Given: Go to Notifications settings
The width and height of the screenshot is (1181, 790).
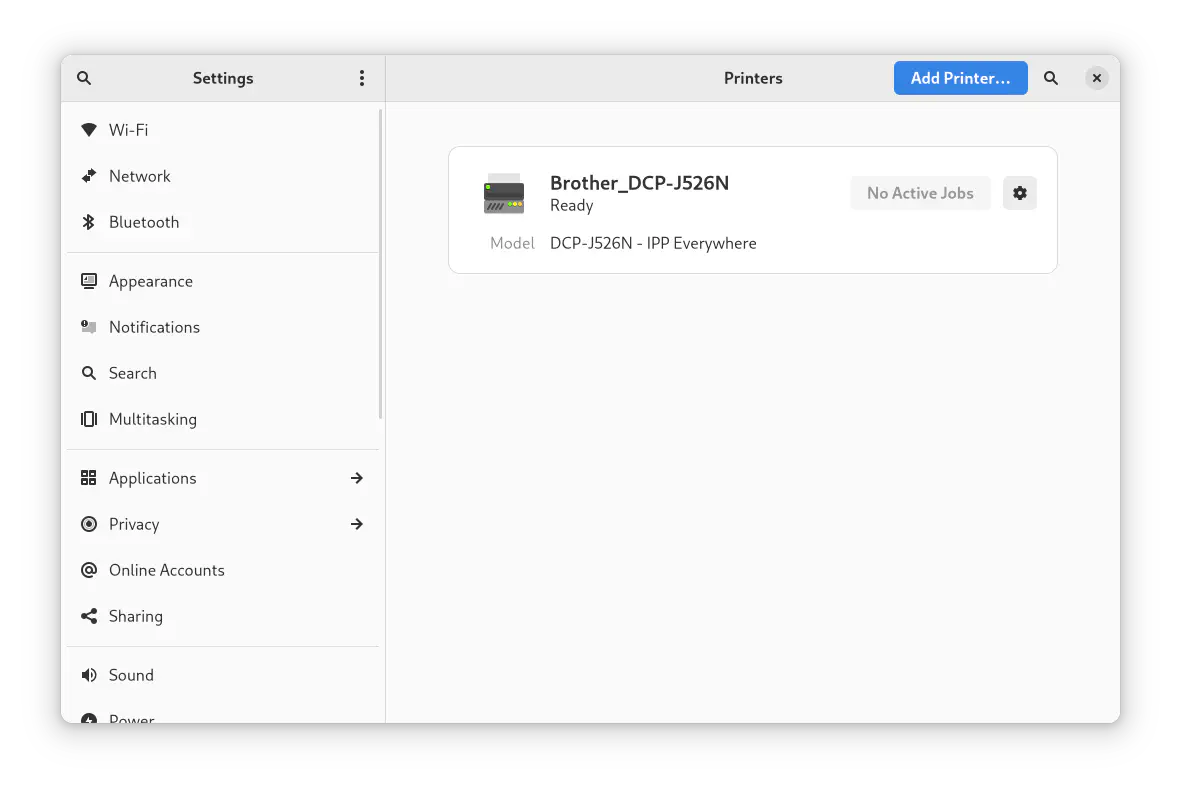Looking at the screenshot, I should click(154, 327).
